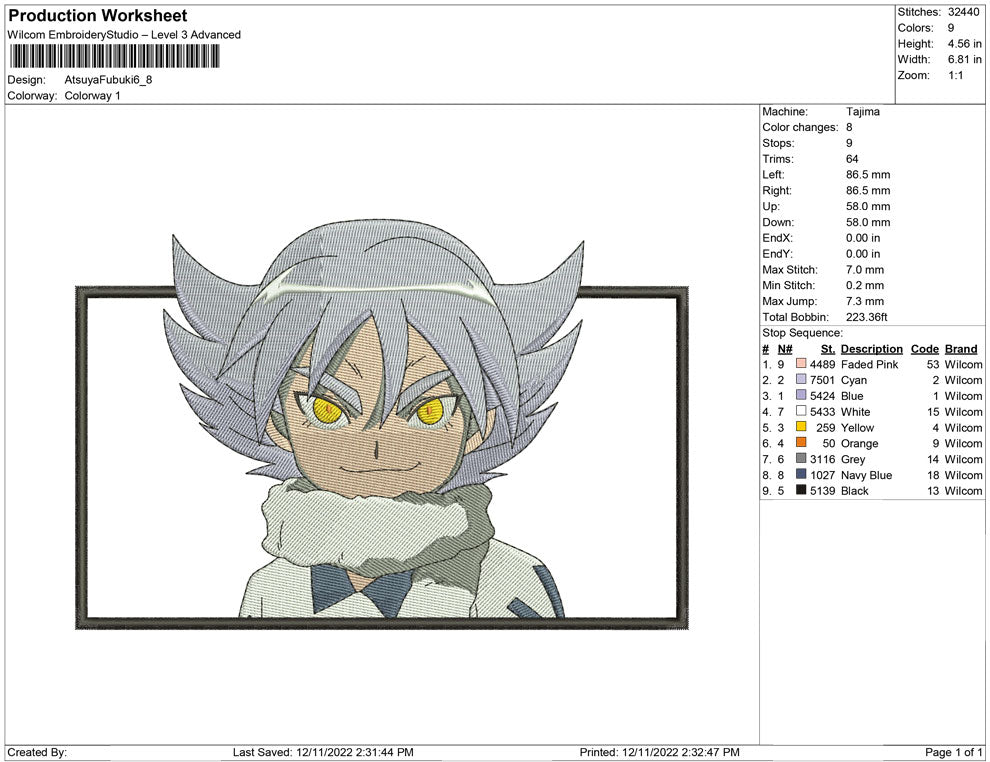Click the 'Brand' column header
The width and height of the screenshot is (990, 762).
[x=961, y=349]
